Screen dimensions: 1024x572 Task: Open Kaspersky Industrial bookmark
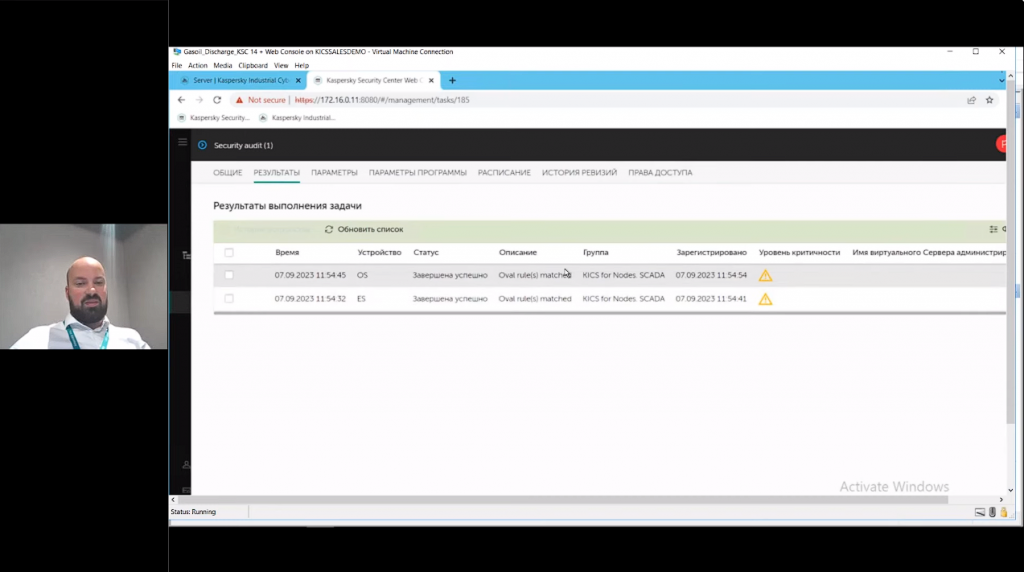pos(296,118)
